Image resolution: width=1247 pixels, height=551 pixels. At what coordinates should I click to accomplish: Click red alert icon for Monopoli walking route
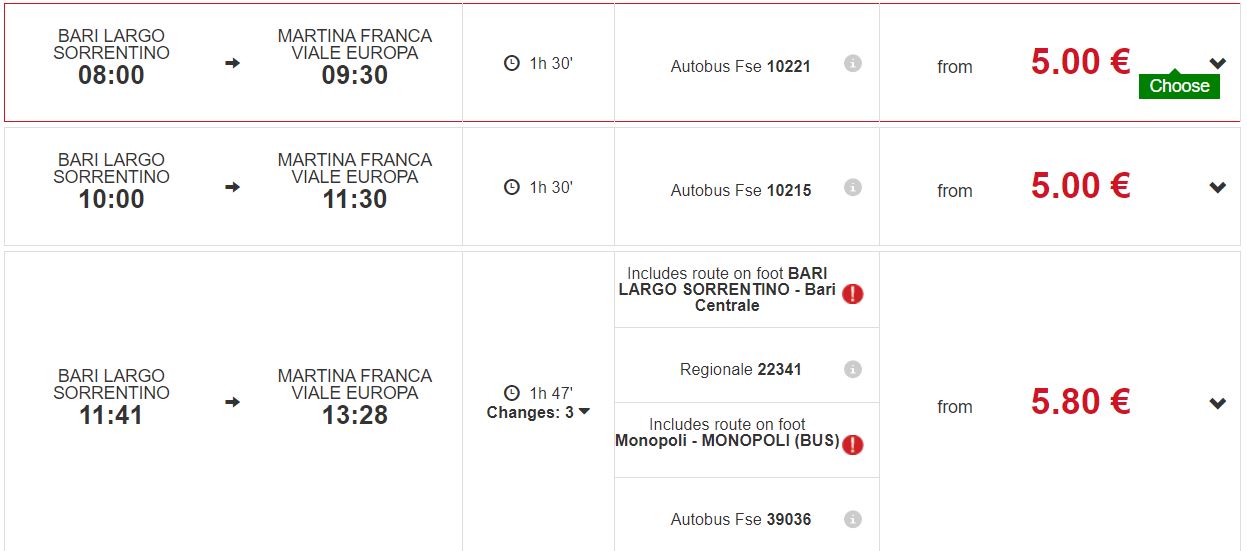coord(852,444)
